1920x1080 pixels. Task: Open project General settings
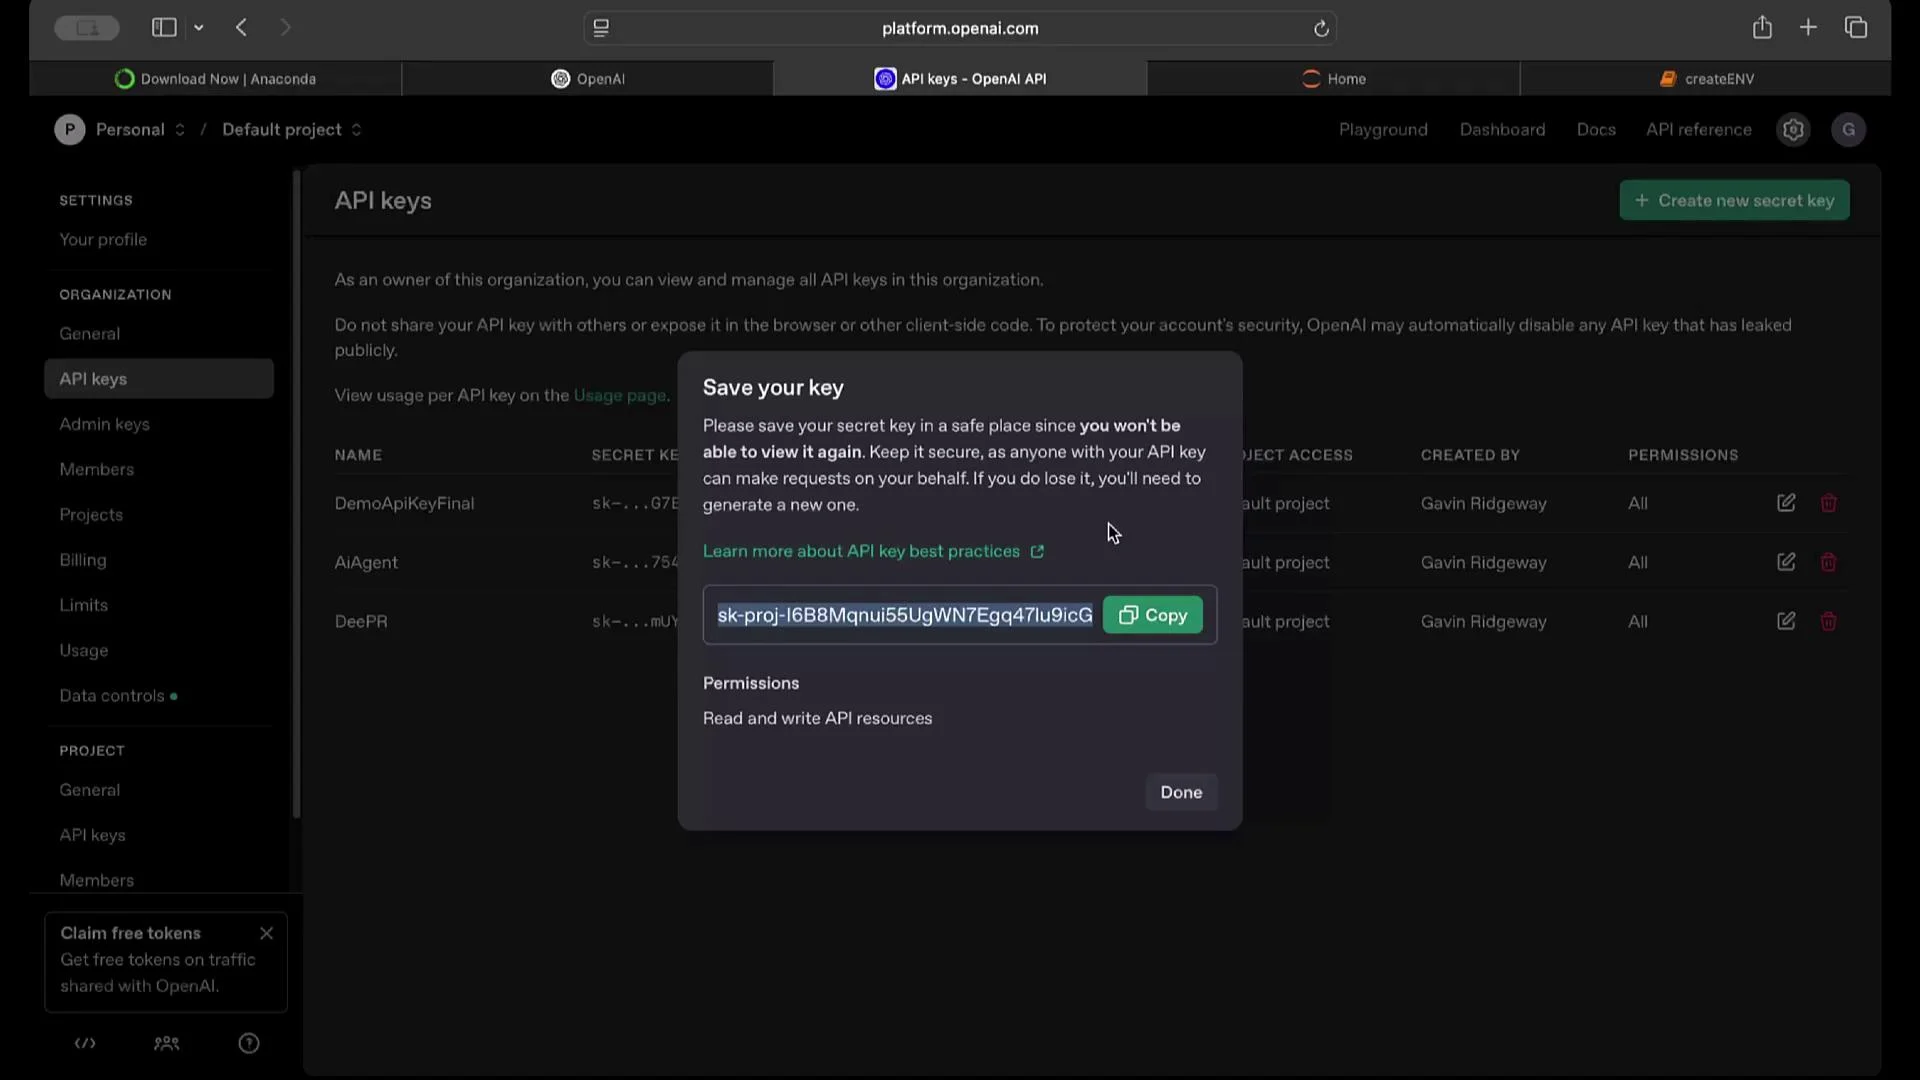pyautogui.click(x=89, y=790)
